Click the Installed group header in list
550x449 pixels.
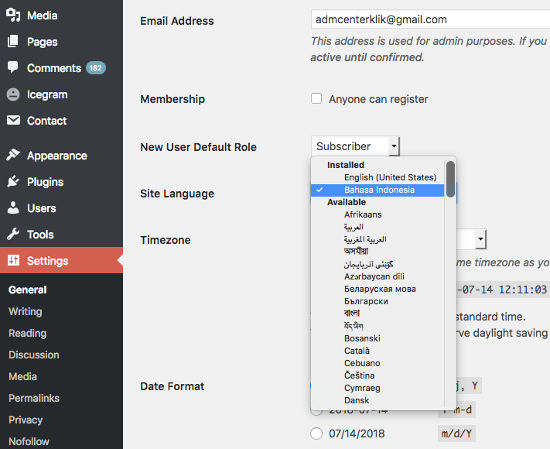[x=346, y=165]
